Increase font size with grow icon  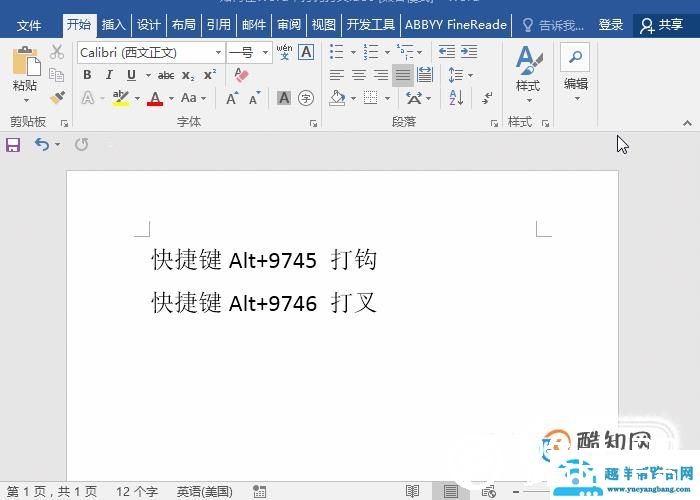tap(232, 98)
